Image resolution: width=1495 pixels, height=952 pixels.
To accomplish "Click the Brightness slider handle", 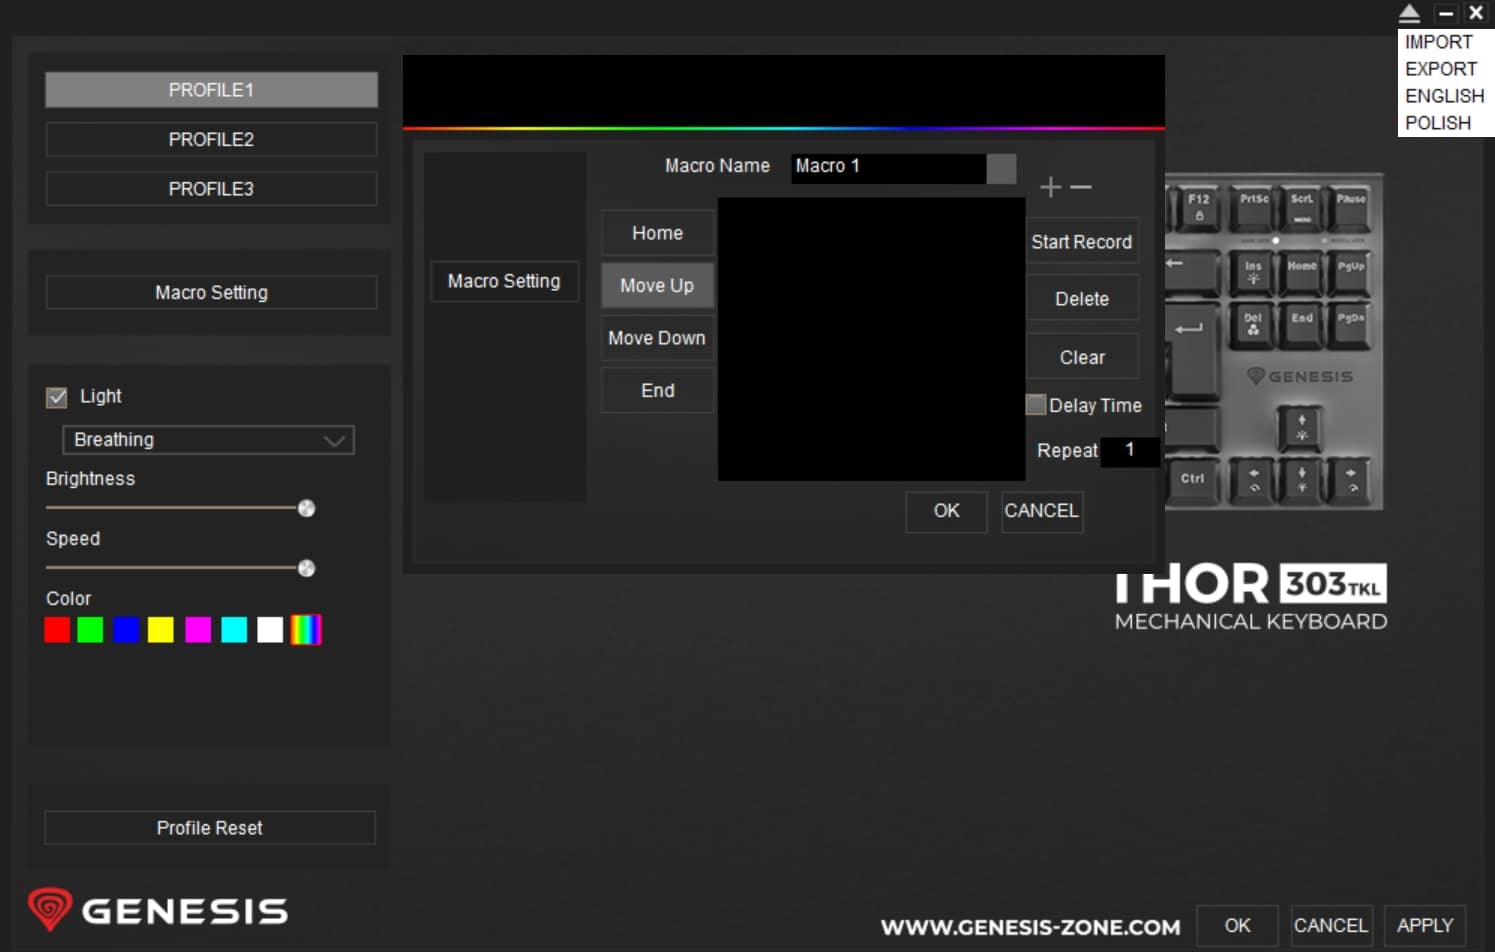I will (x=306, y=509).
